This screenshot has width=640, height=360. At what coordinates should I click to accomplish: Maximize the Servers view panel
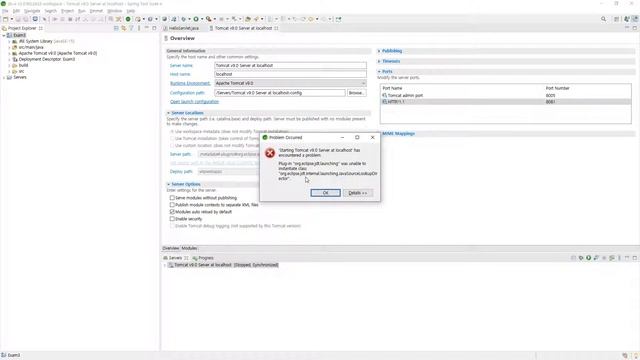(635, 258)
